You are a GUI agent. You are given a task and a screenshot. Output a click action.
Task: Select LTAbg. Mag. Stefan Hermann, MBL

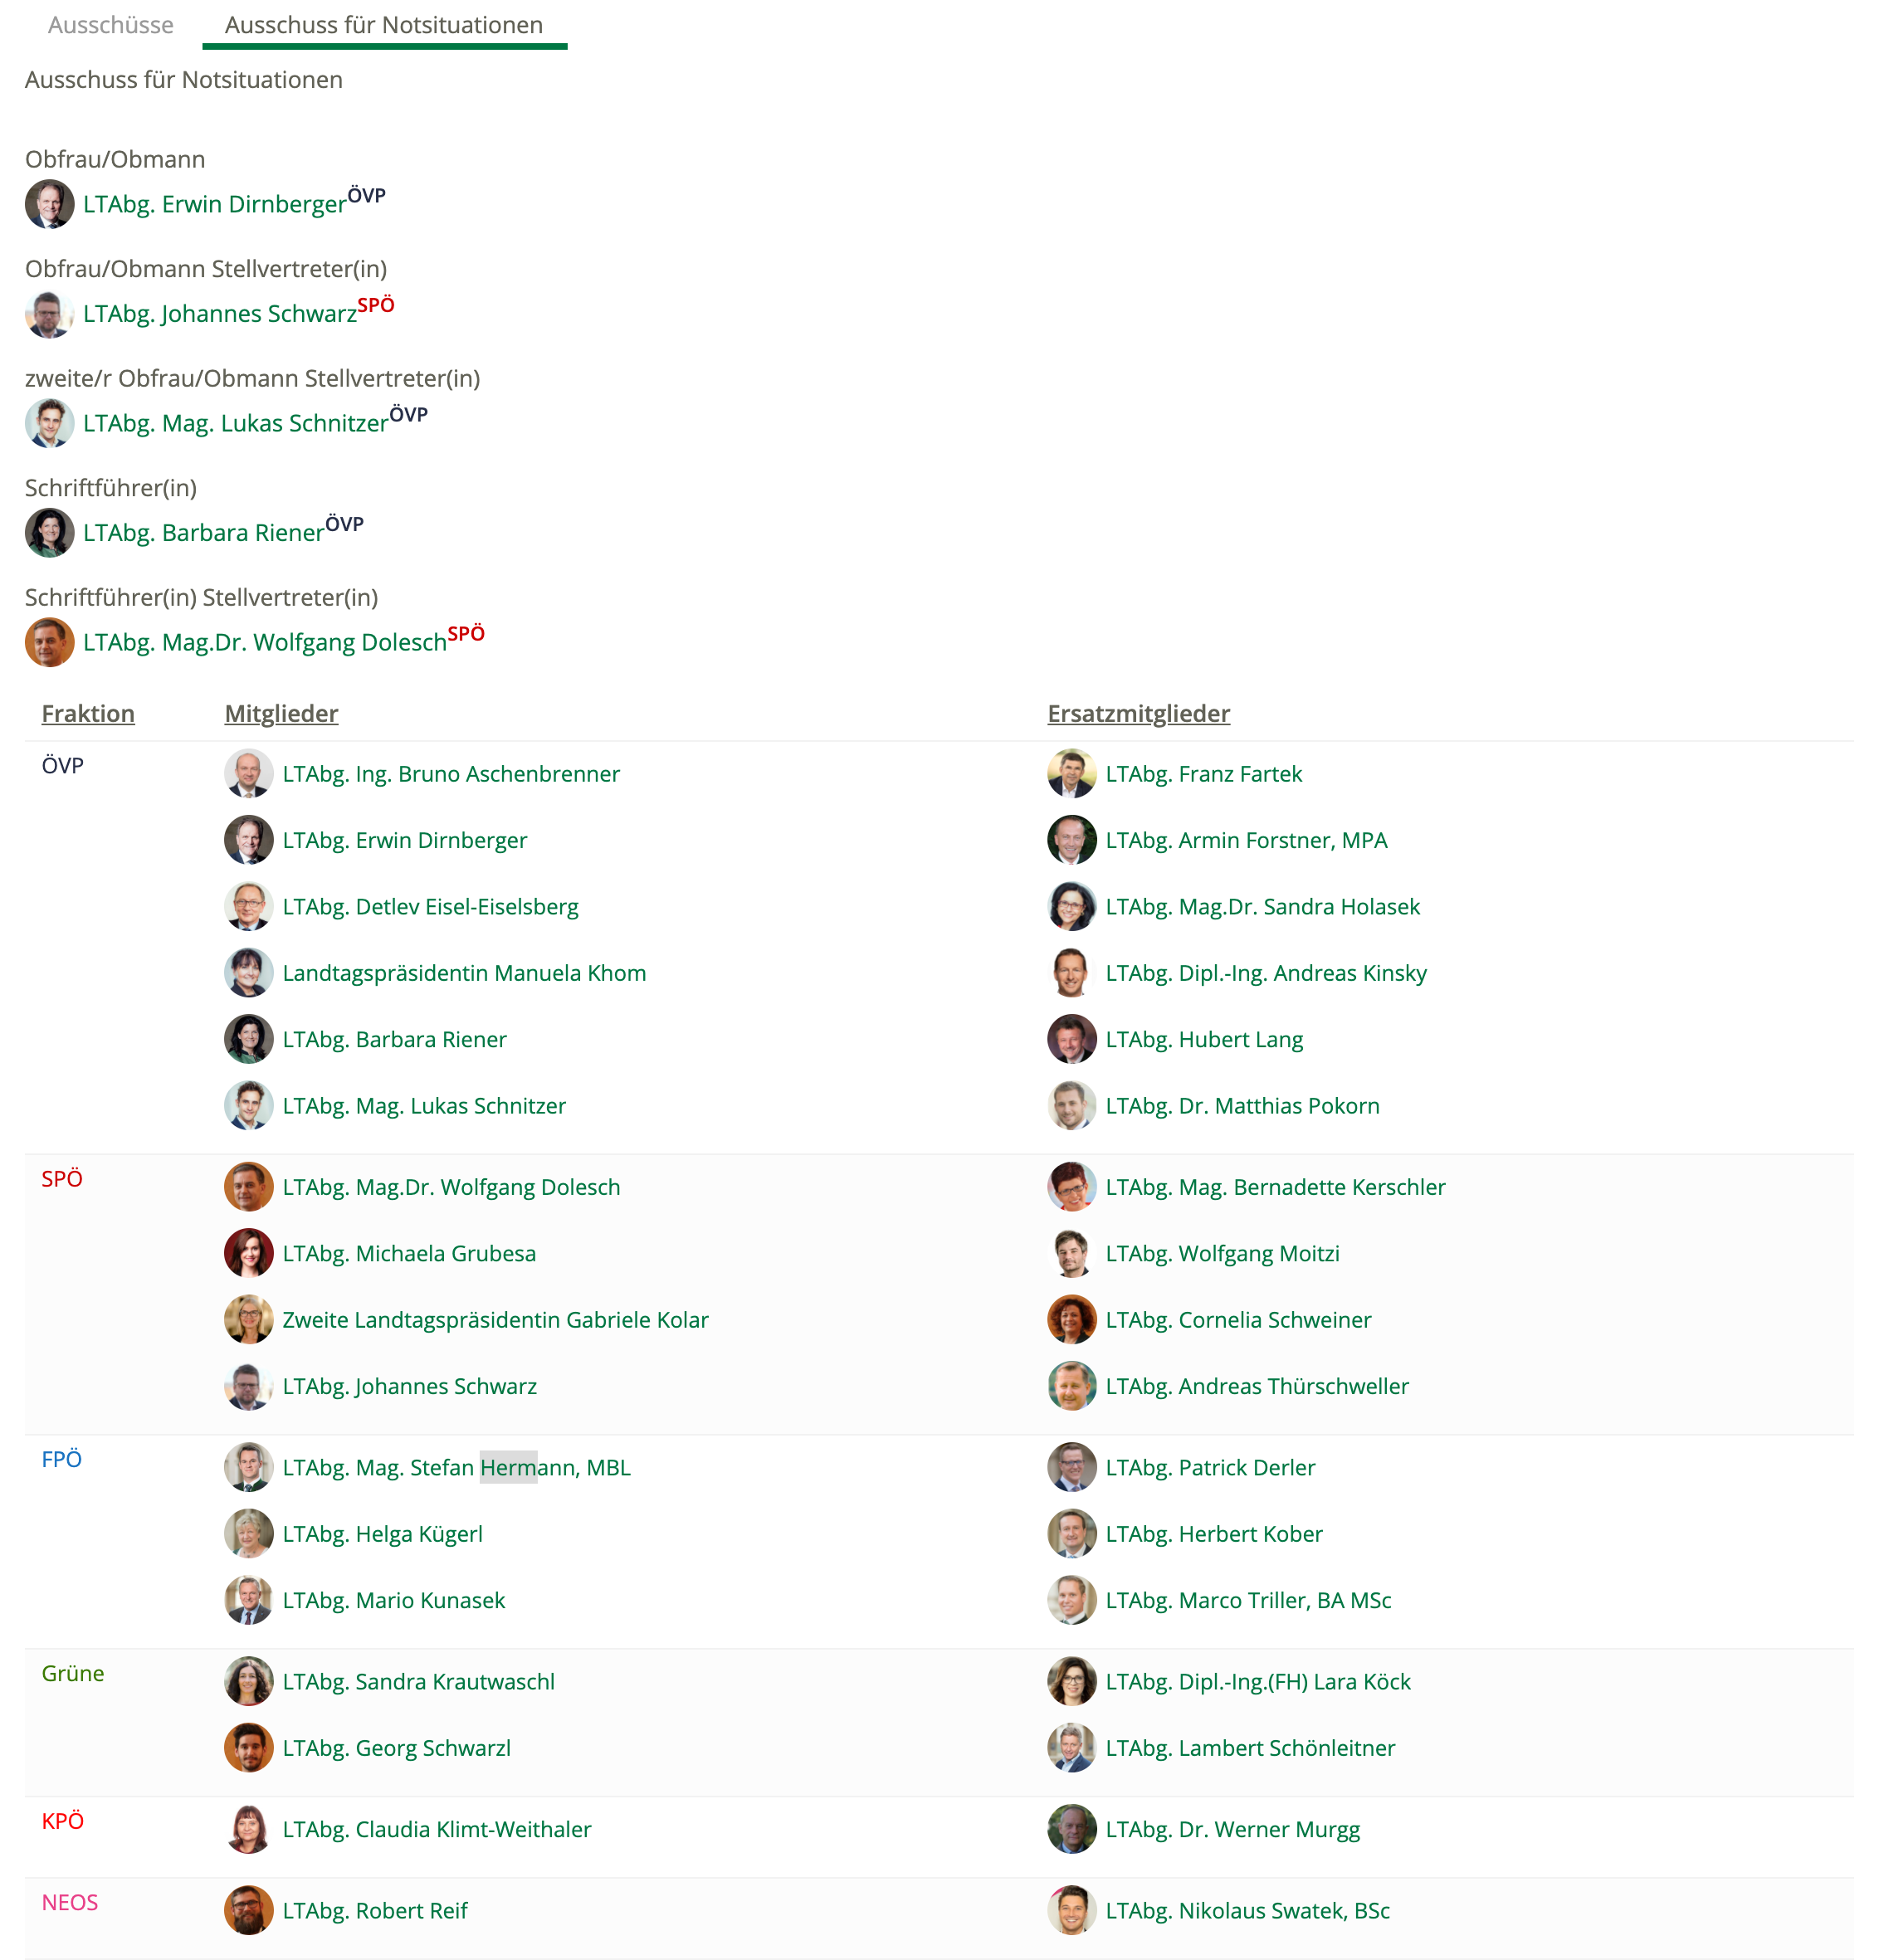coord(456,1468)
